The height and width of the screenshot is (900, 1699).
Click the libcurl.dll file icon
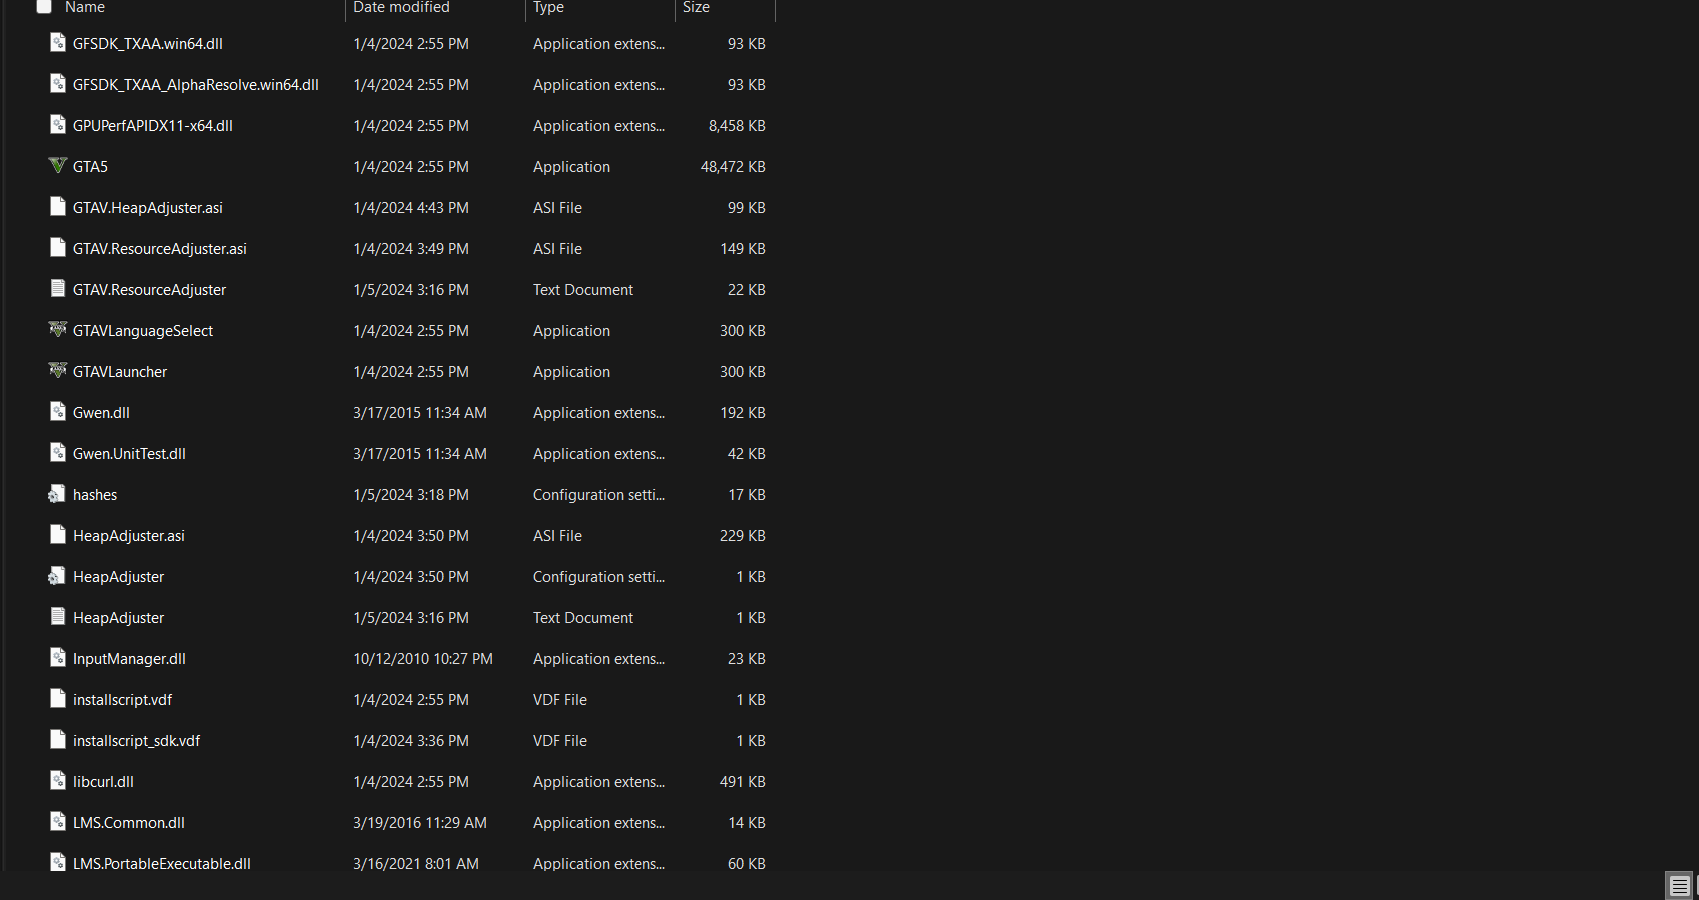[58, 781]
